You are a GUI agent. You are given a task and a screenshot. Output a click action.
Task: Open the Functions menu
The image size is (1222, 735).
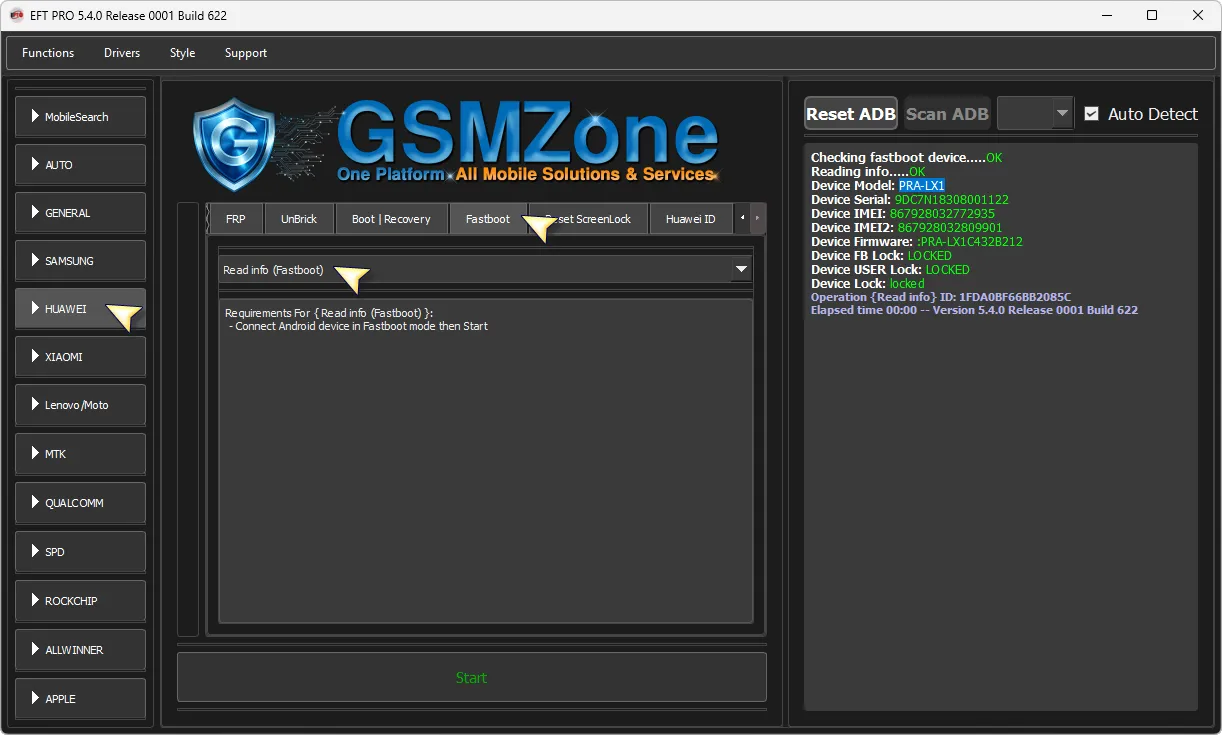pyautogui.click(x=48, y=53)
